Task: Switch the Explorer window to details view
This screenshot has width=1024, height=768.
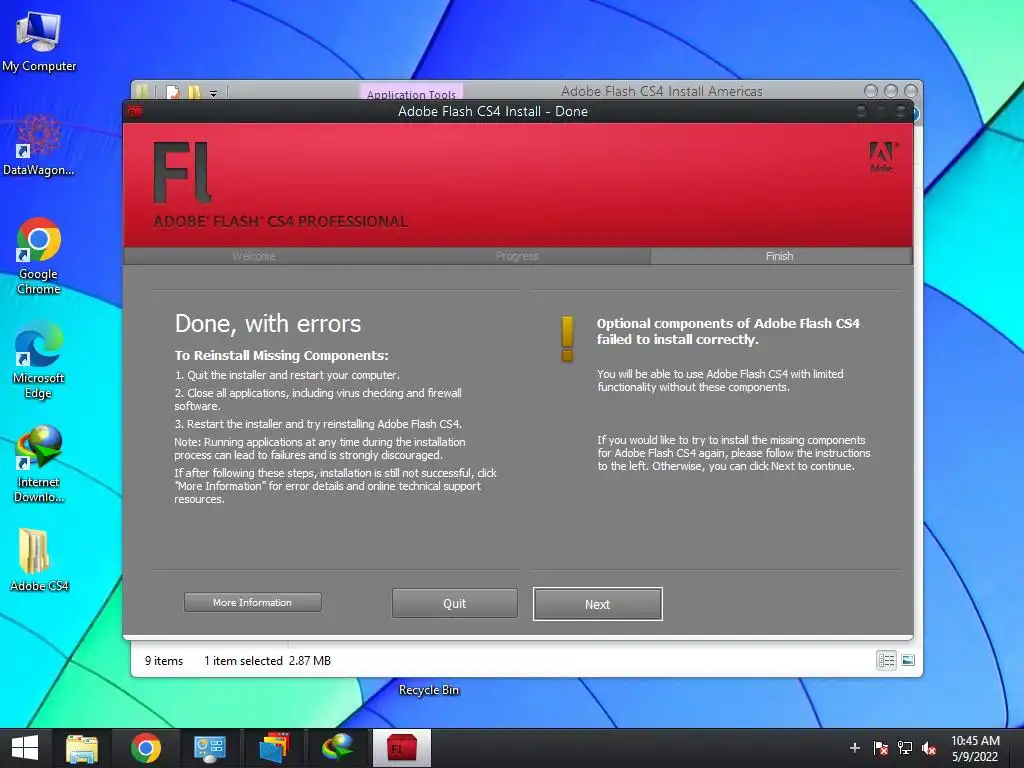Action: click(886, 660)
